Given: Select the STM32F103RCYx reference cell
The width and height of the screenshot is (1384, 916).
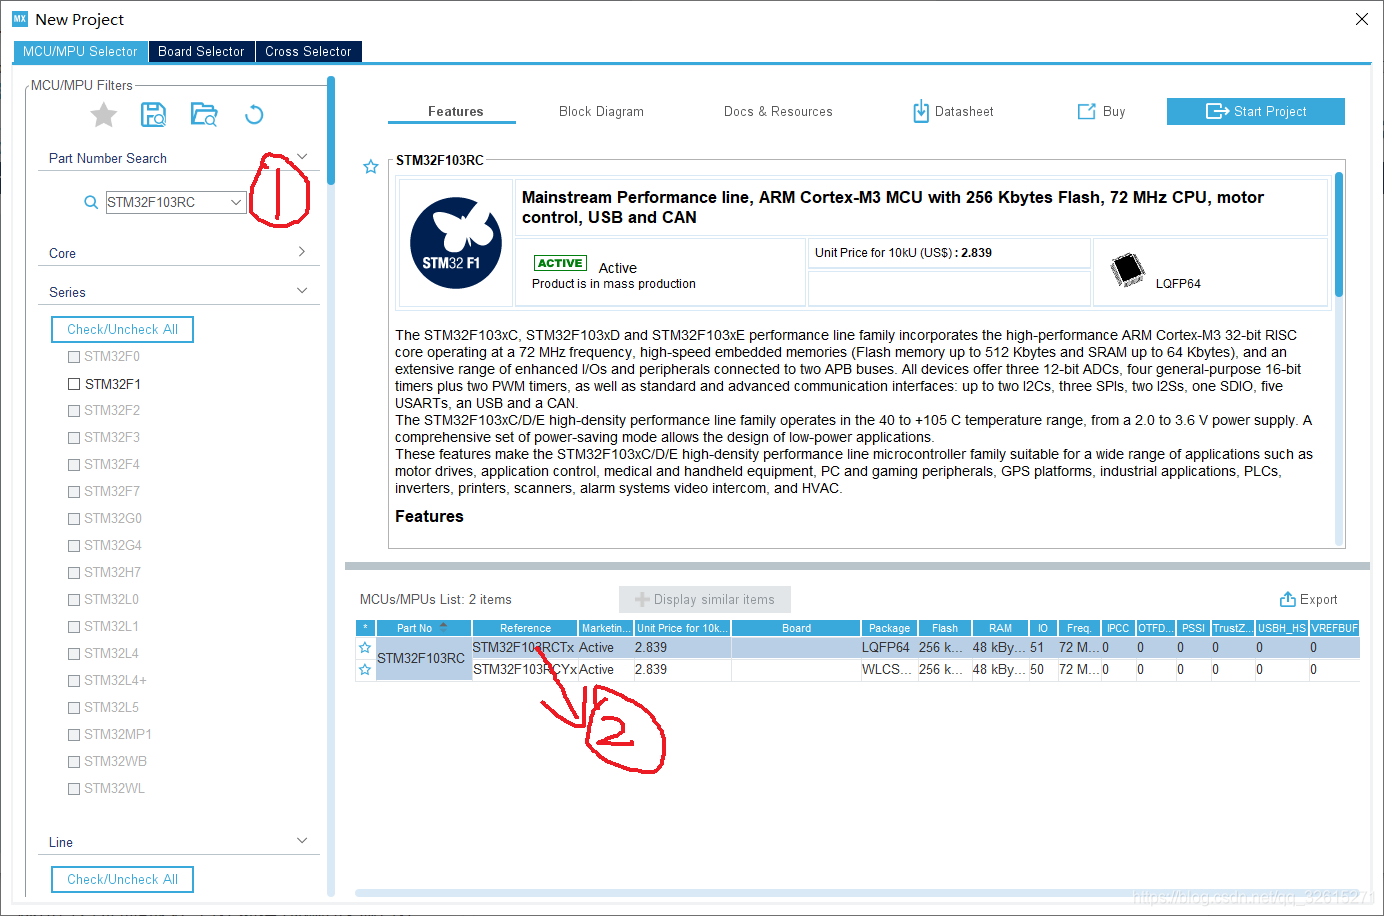Looking at the screenshot, I should click(525, 670).
